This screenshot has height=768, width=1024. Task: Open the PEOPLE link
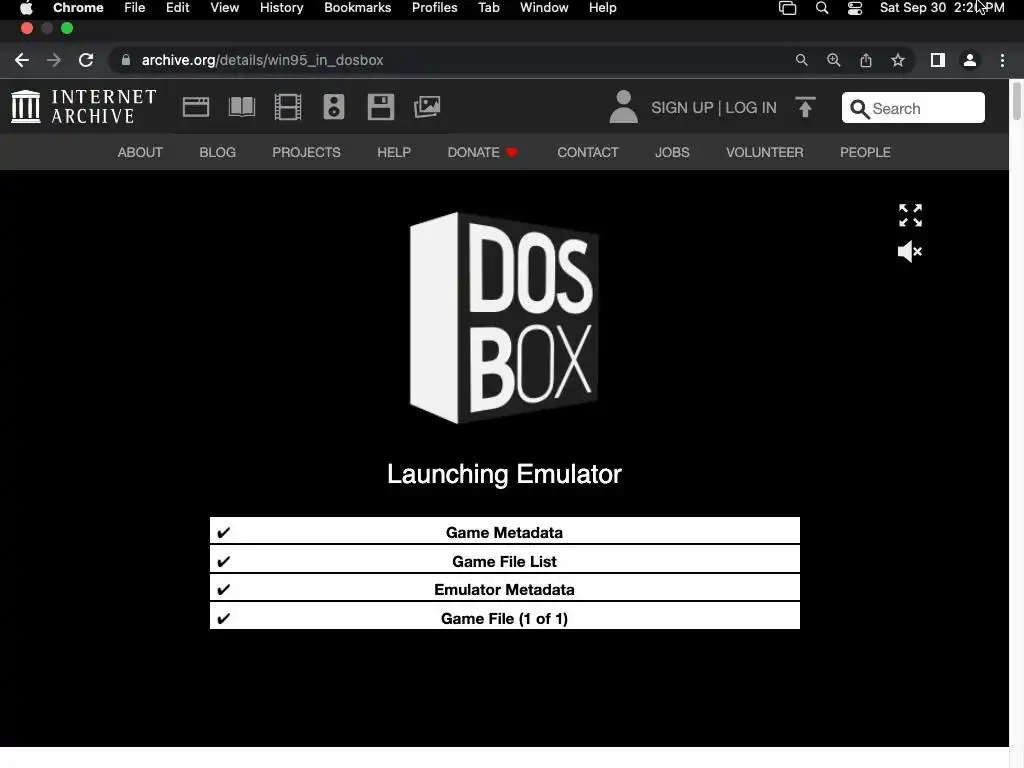click(x=865, y=152)
